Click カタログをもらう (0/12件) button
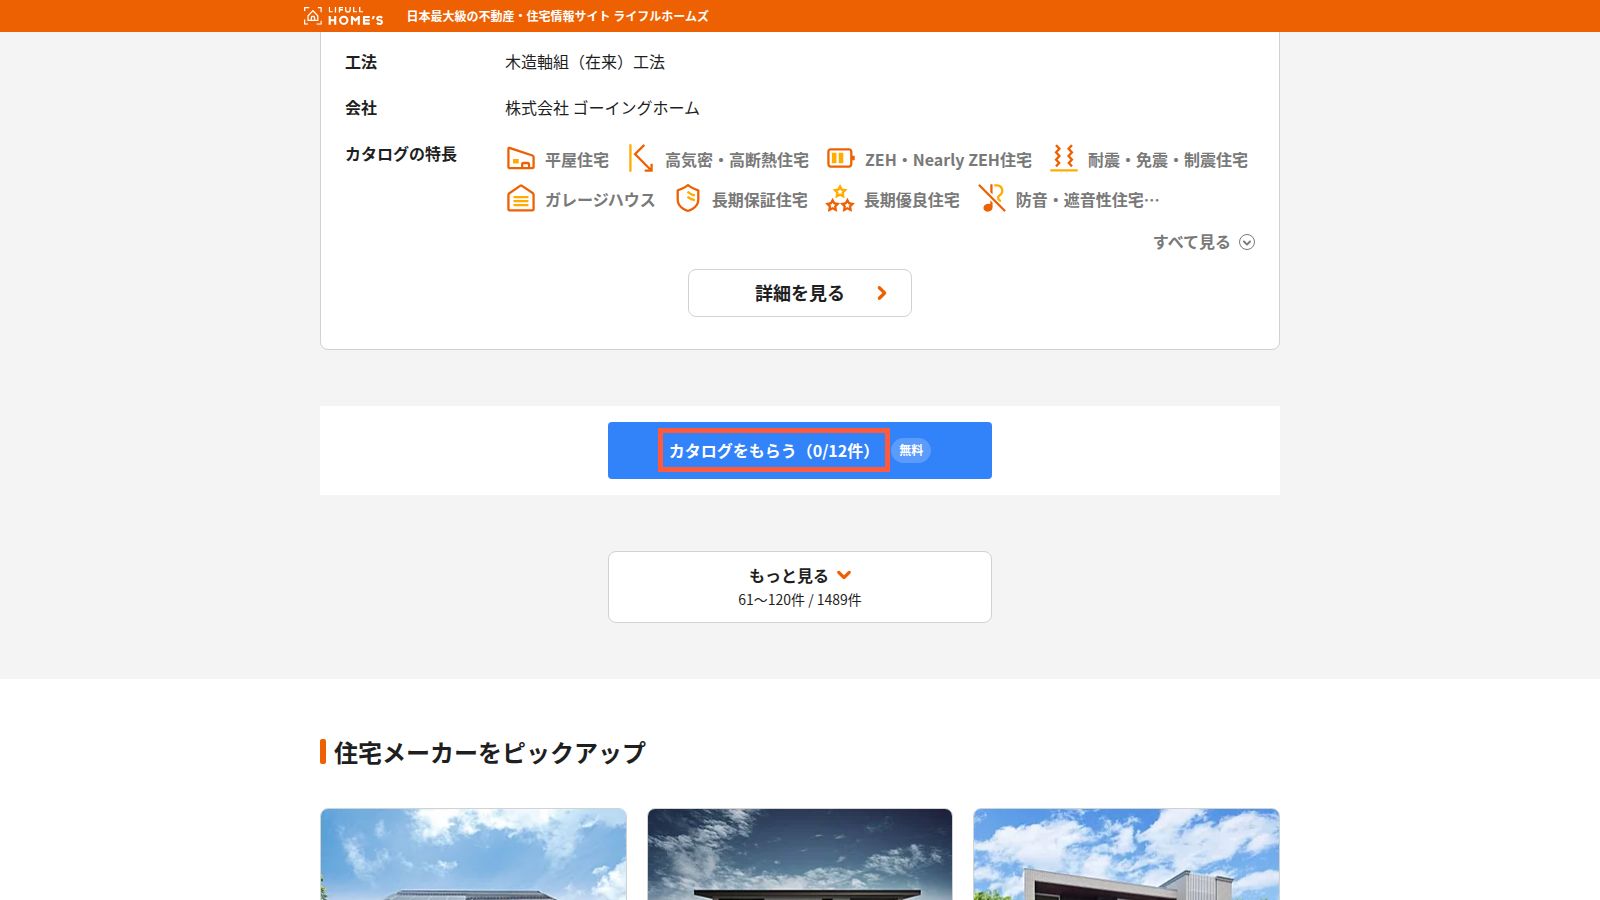The width and height of the screenshot is (1600, 900). pyautogui.click(x=800, y=450)
